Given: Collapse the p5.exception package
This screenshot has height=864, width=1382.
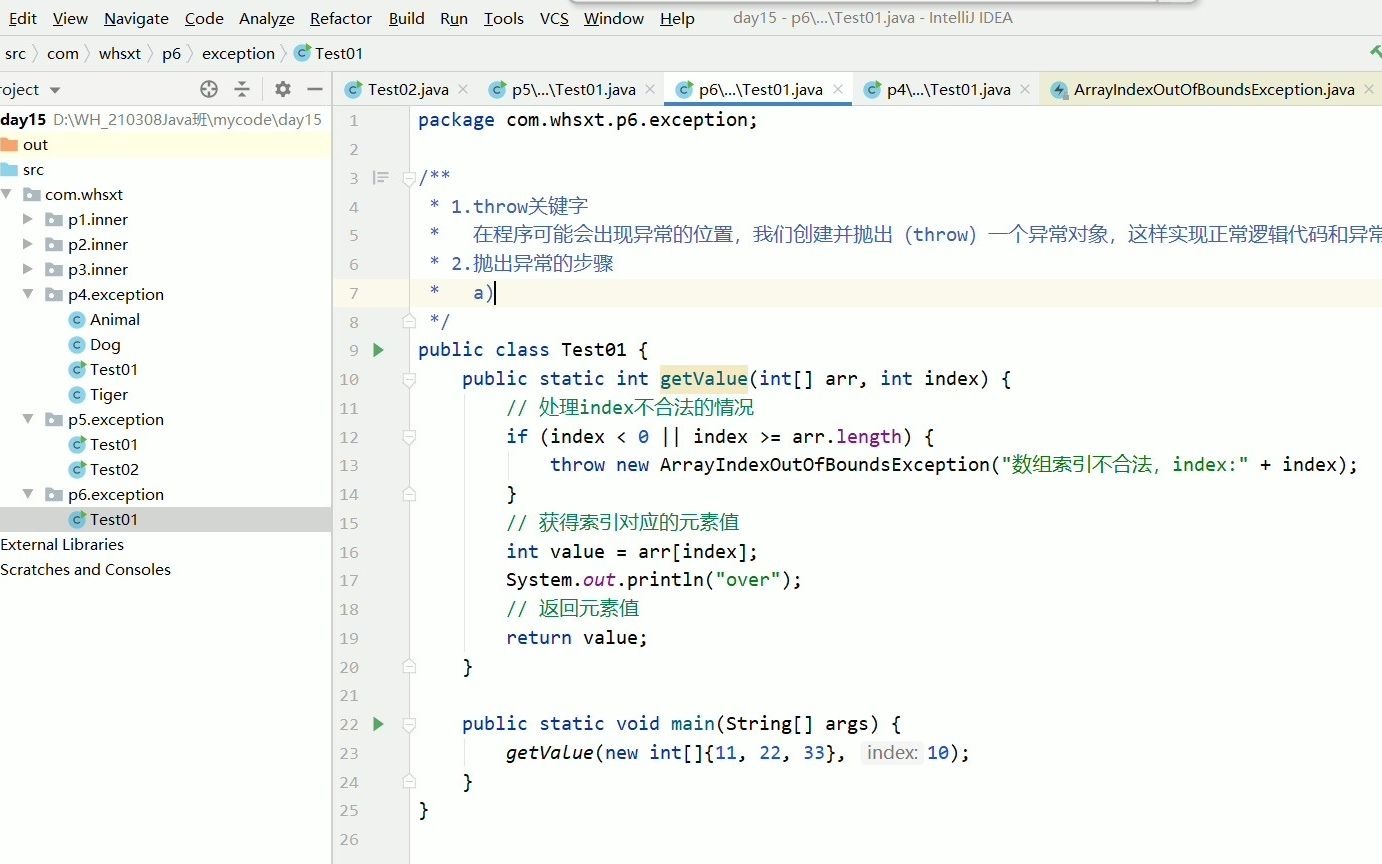Looking at the screenshot, I should pyautogui.click(x=29, y=420).
